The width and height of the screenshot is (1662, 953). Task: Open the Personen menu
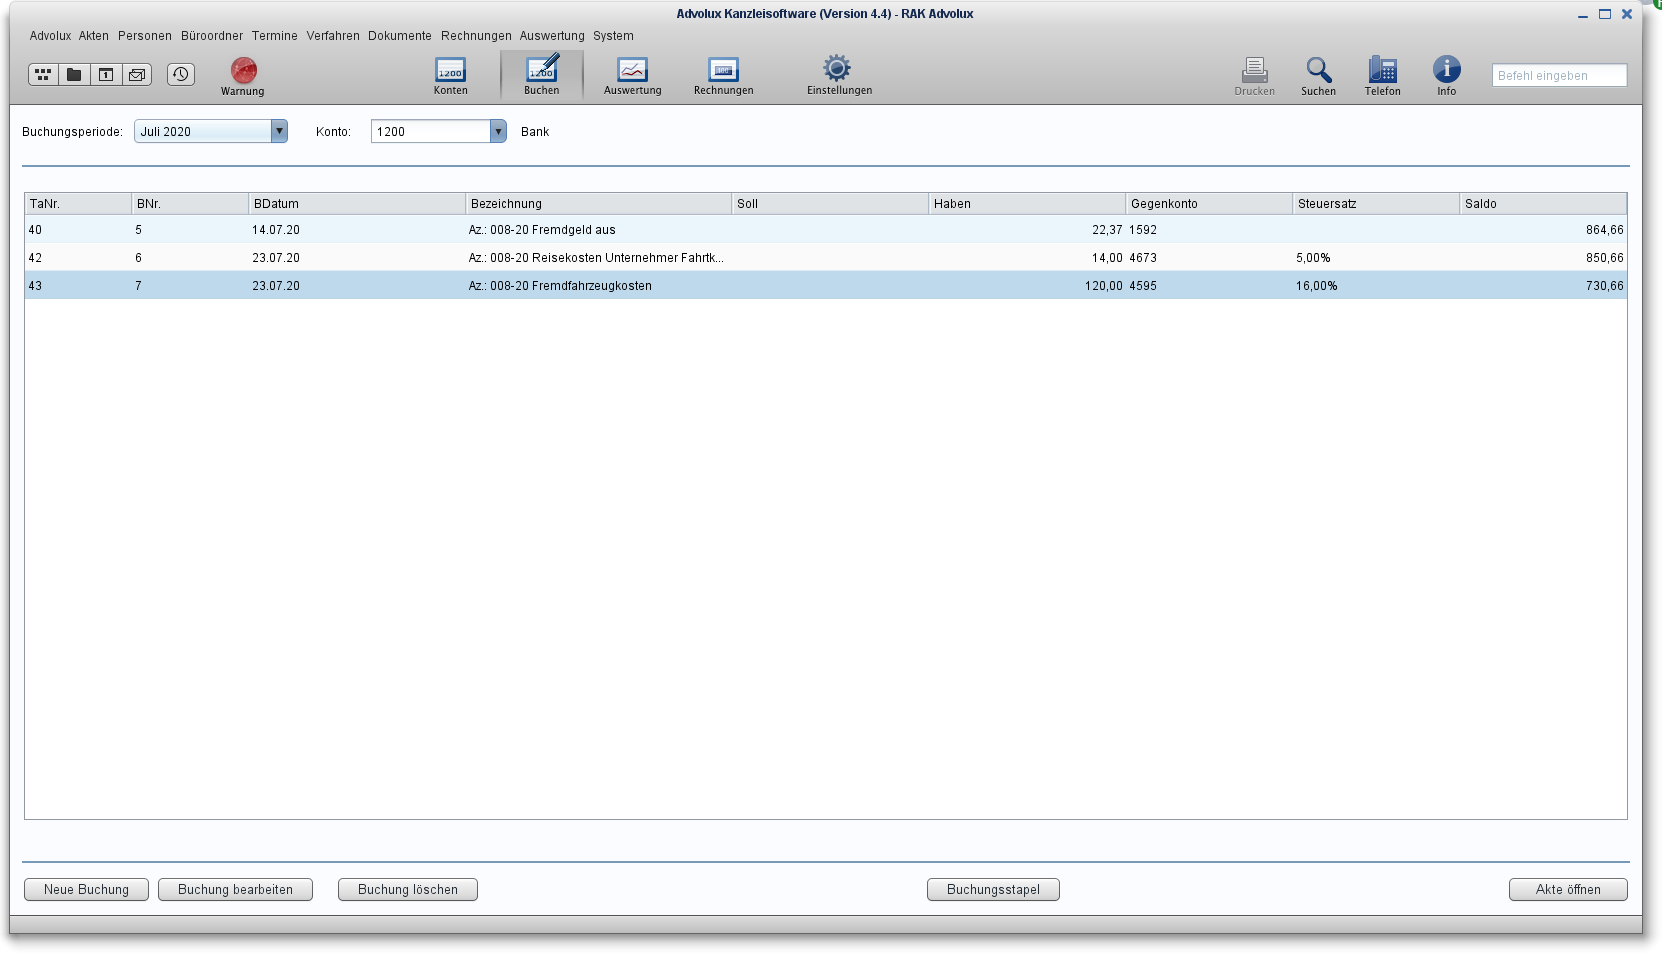(145, 36)
